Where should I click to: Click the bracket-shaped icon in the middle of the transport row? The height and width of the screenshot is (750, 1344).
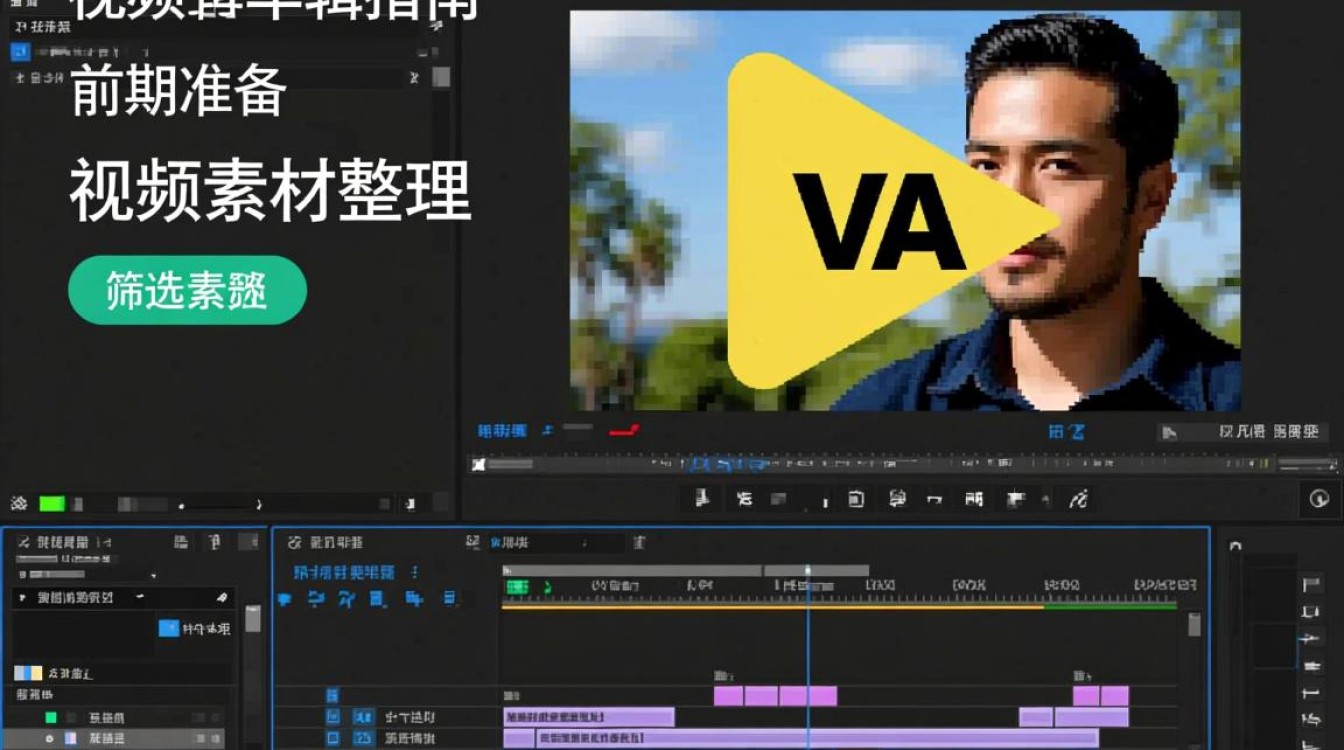click(934, 498)
